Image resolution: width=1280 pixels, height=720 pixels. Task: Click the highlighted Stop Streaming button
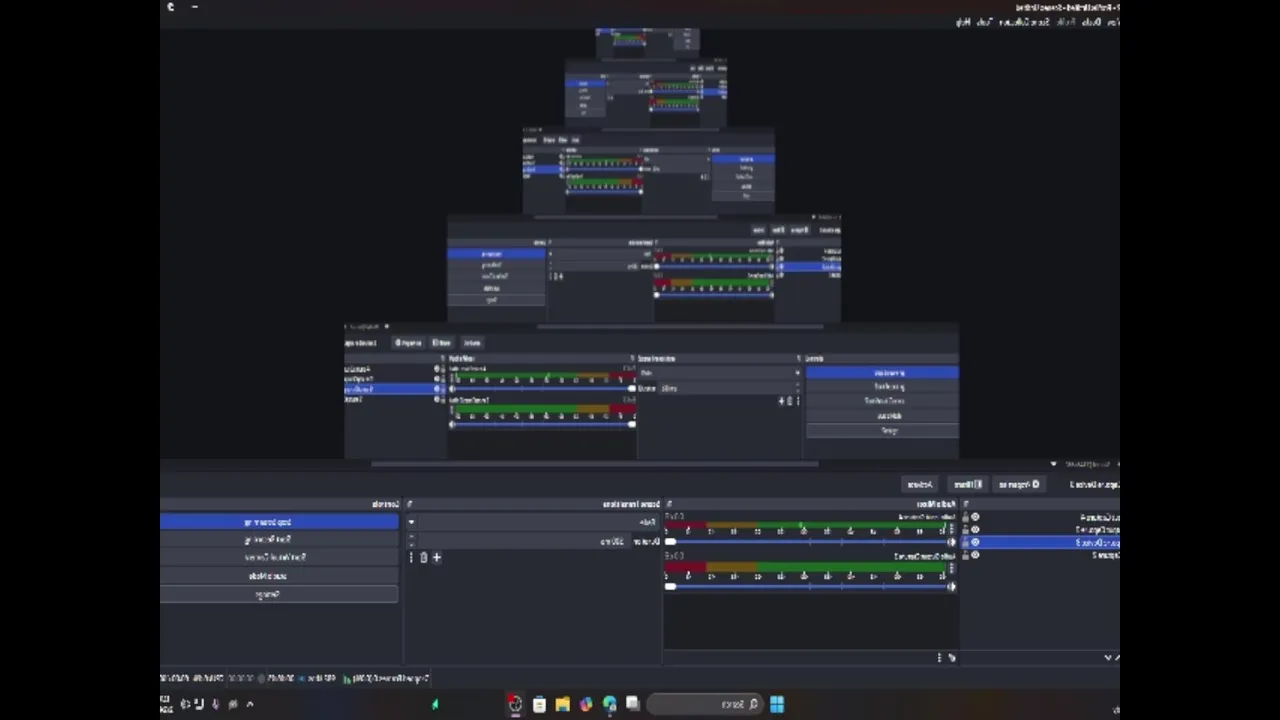pos(279,522)
